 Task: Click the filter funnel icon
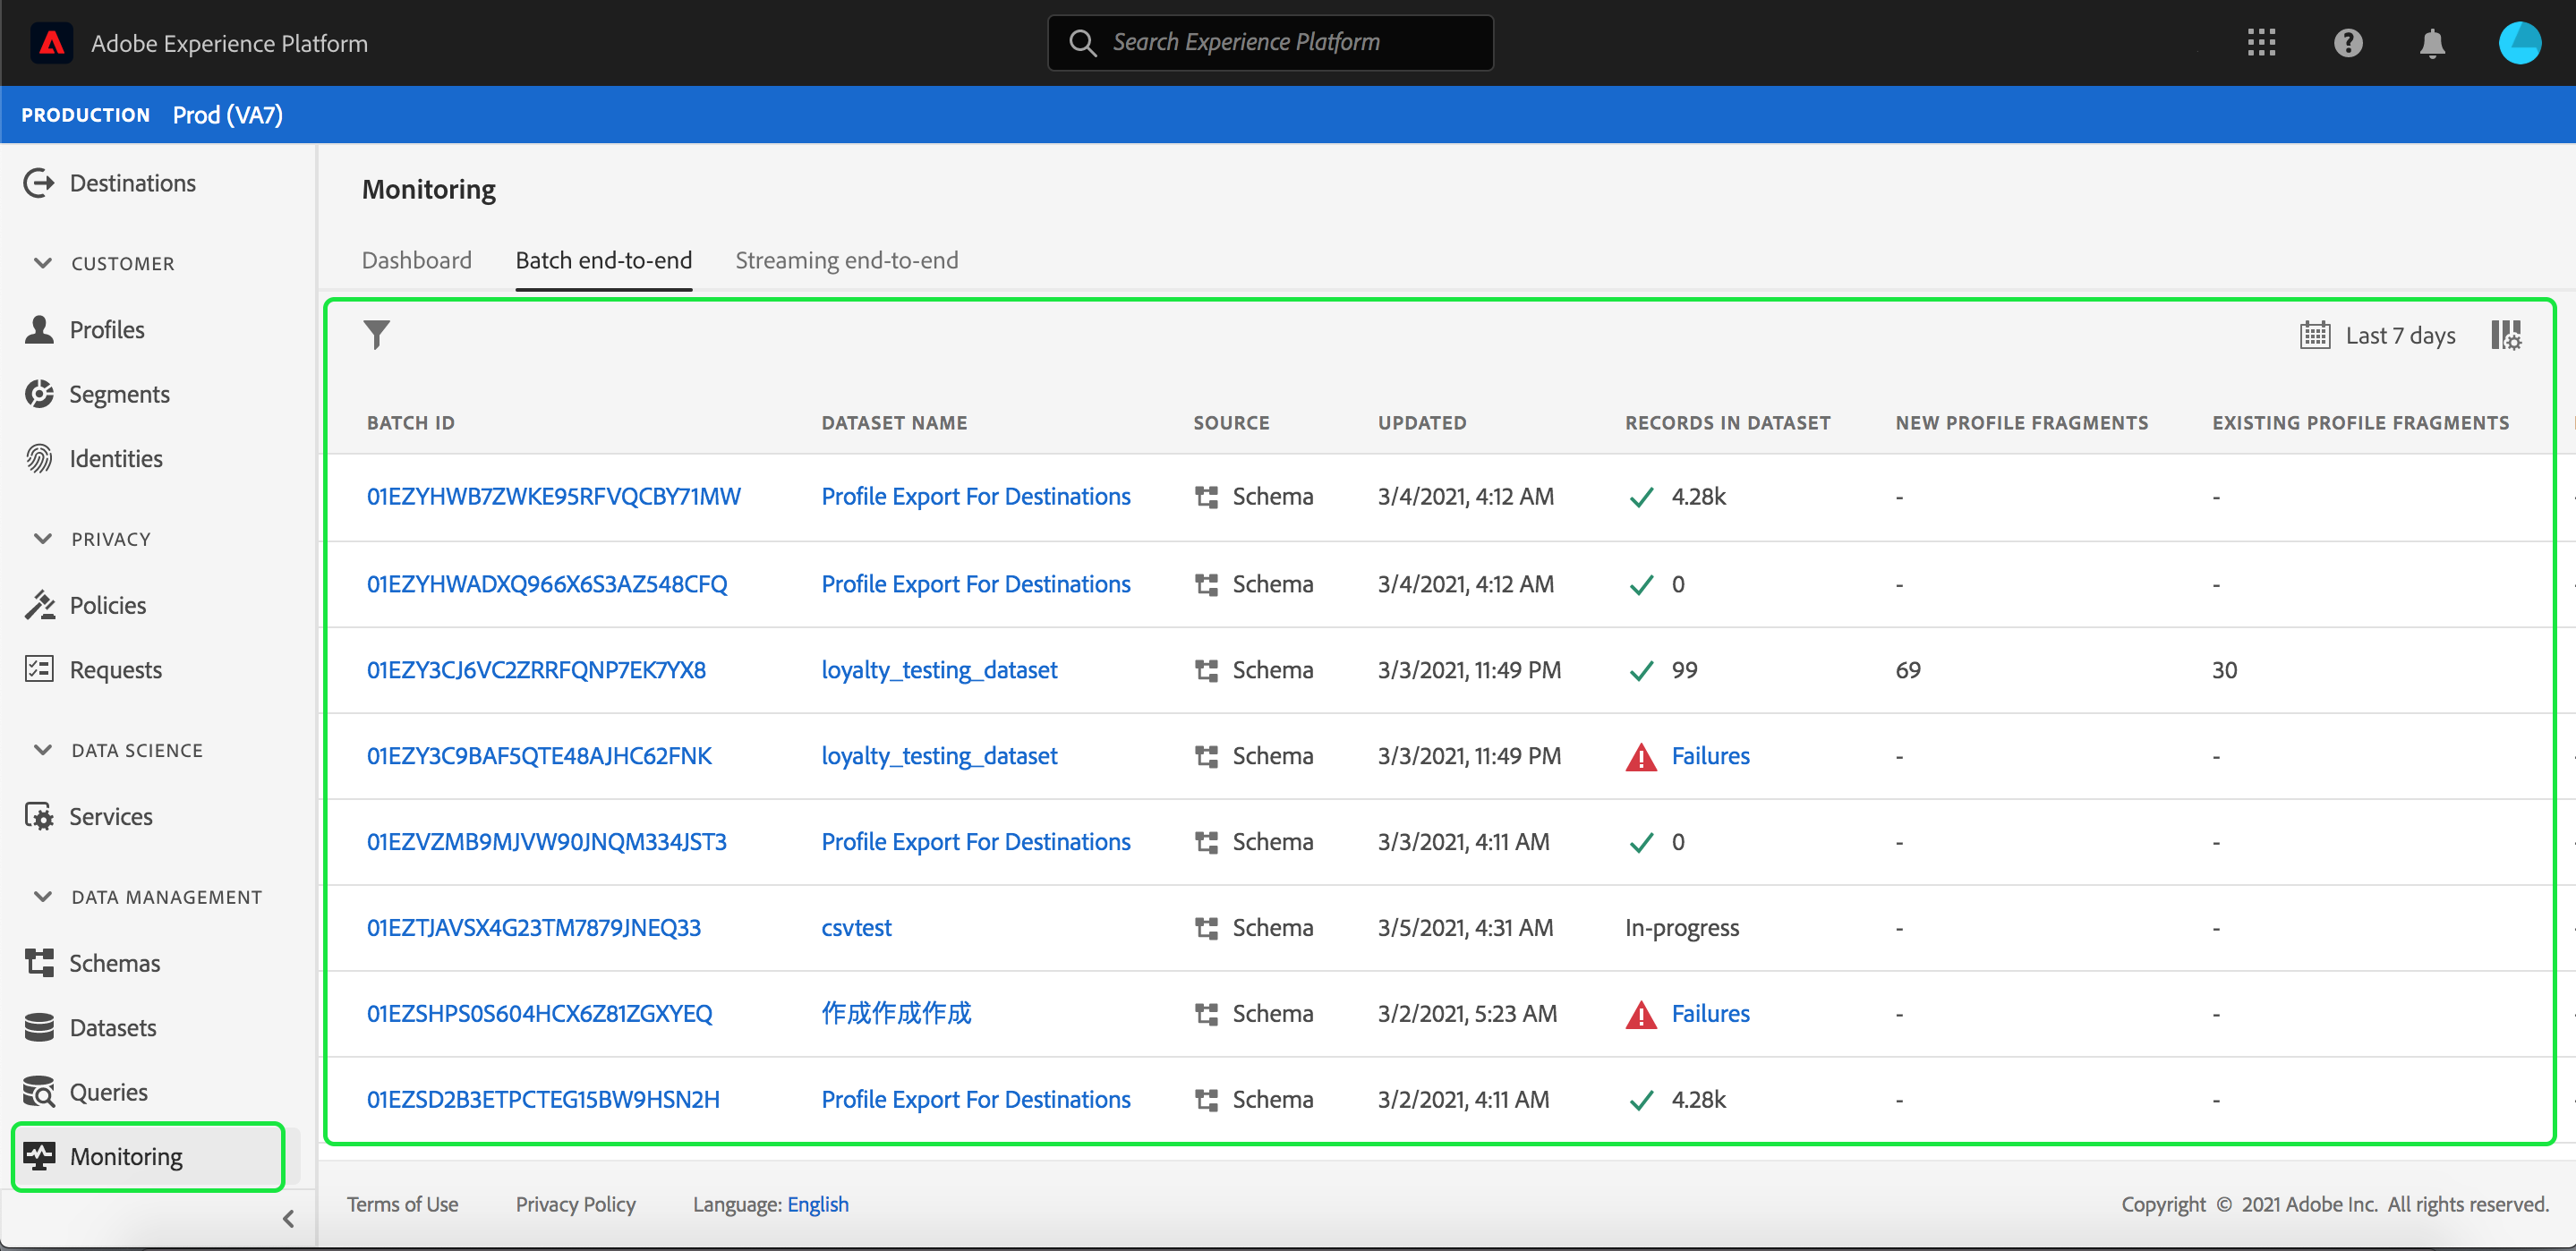[x=376, y=335]
